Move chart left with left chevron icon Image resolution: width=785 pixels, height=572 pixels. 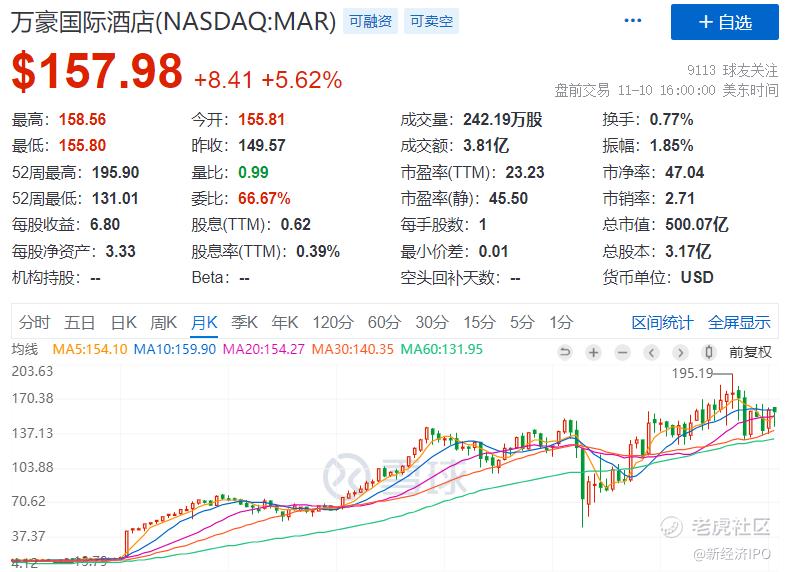(651, 352)
